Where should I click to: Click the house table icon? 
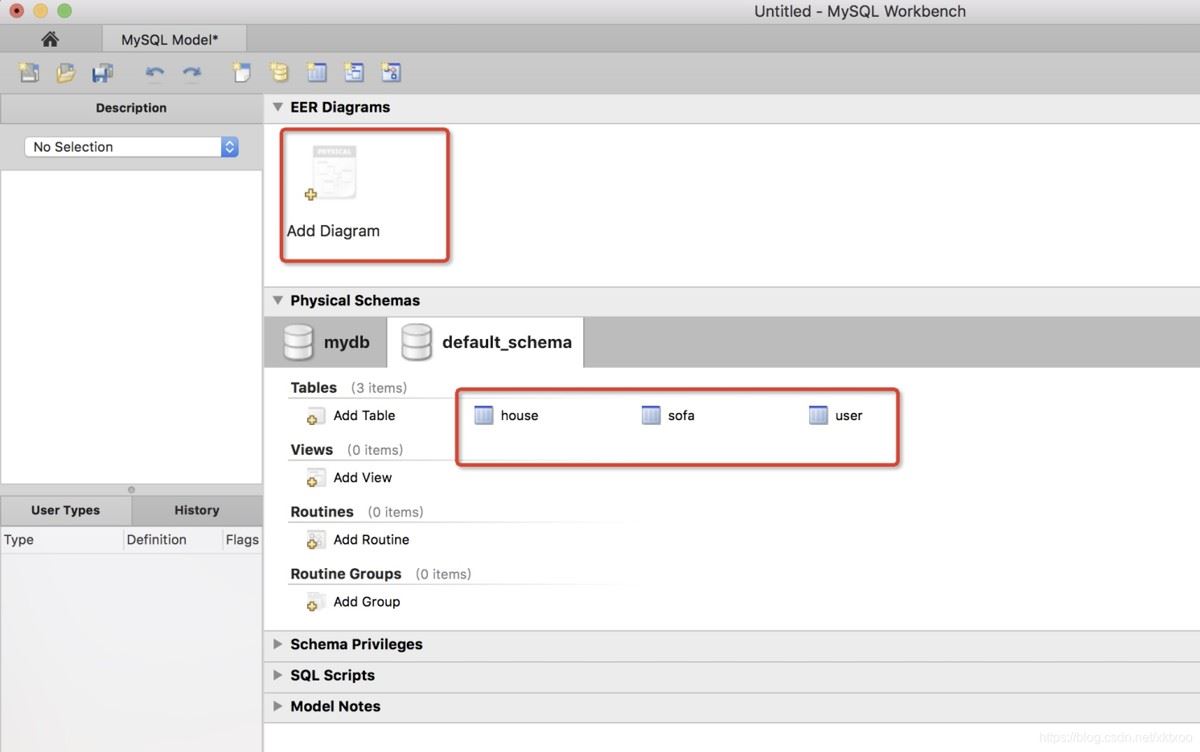484,415
